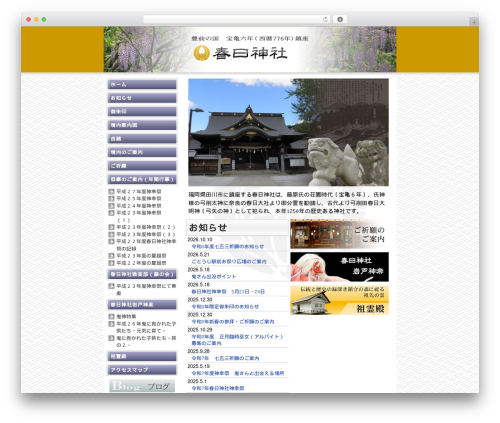Open 鬼さんと出会える場所 news link
The width and height of the screenshot is (500, 423).
pyautogui.click(x=238, y=373)
